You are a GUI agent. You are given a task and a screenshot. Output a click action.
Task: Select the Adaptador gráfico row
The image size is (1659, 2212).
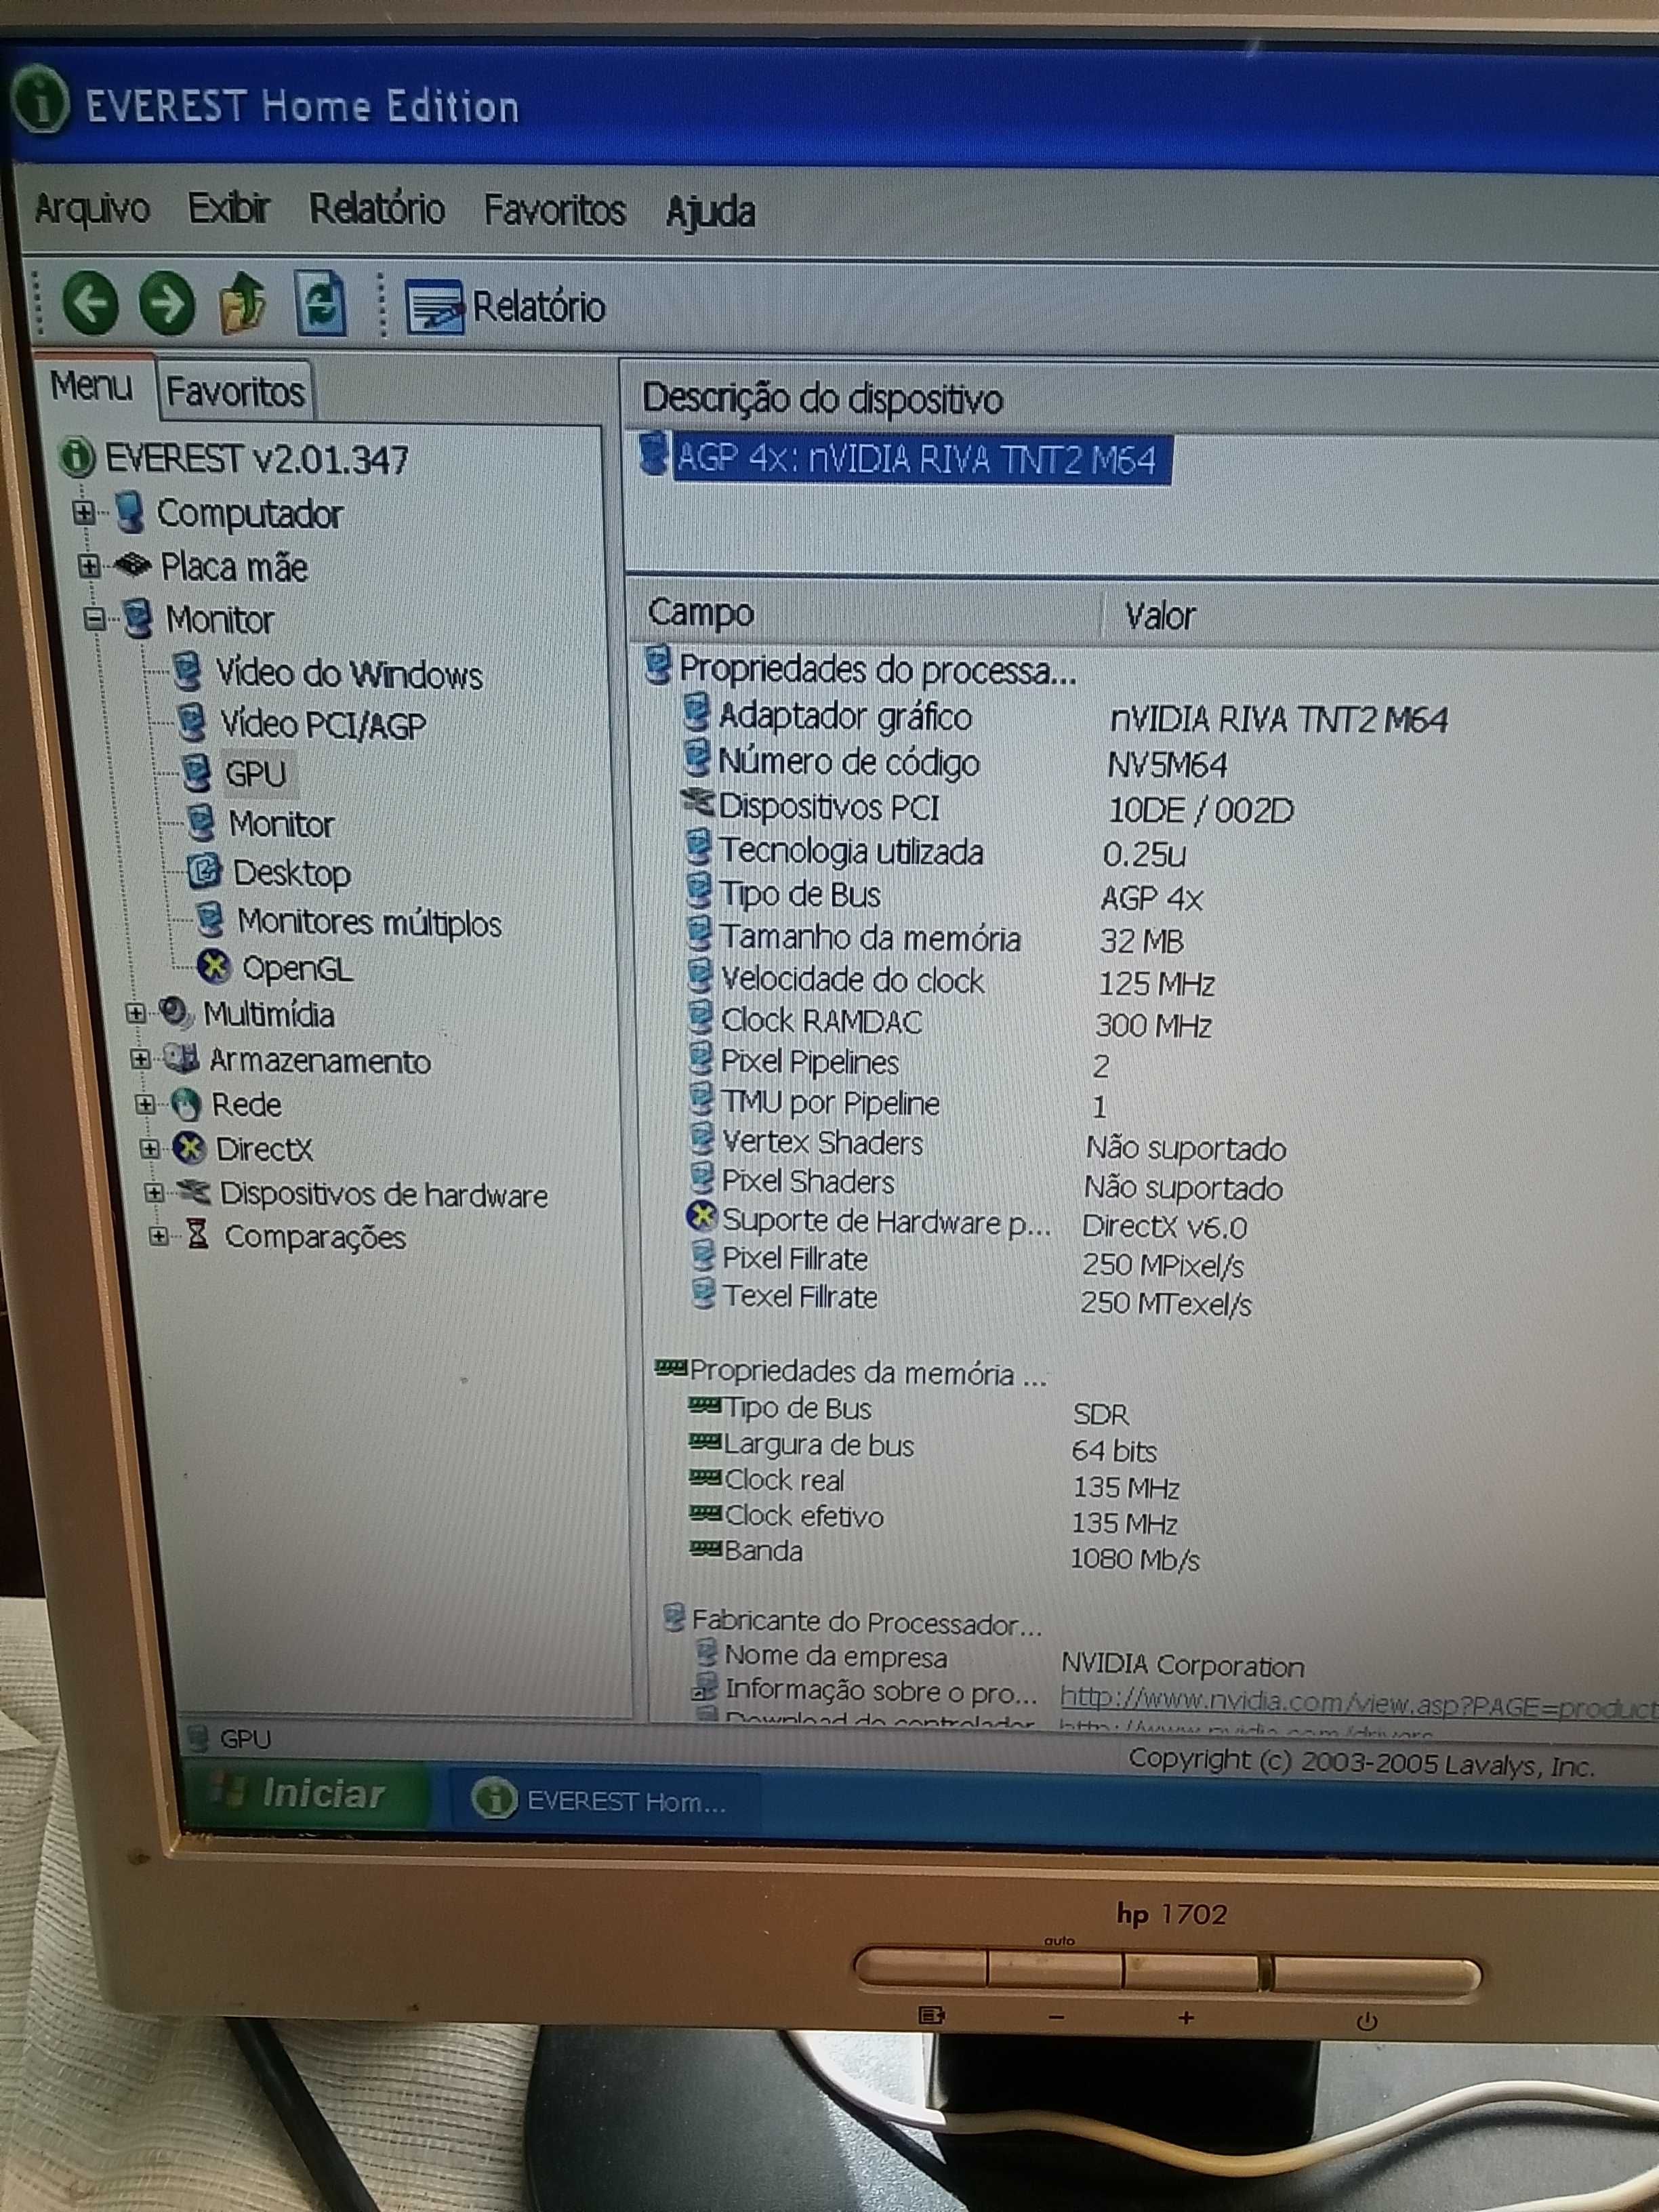1065,717
